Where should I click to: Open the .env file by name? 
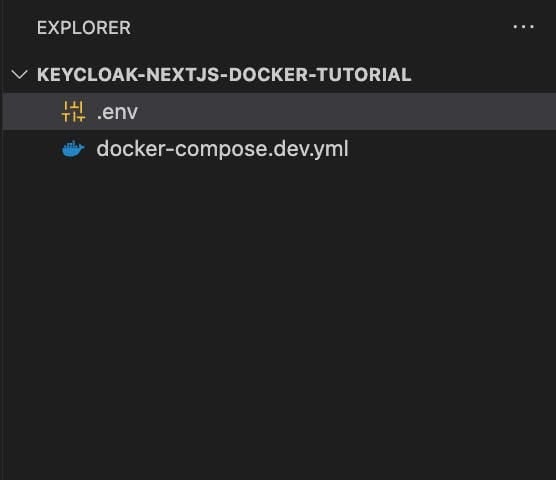[117, 112]
